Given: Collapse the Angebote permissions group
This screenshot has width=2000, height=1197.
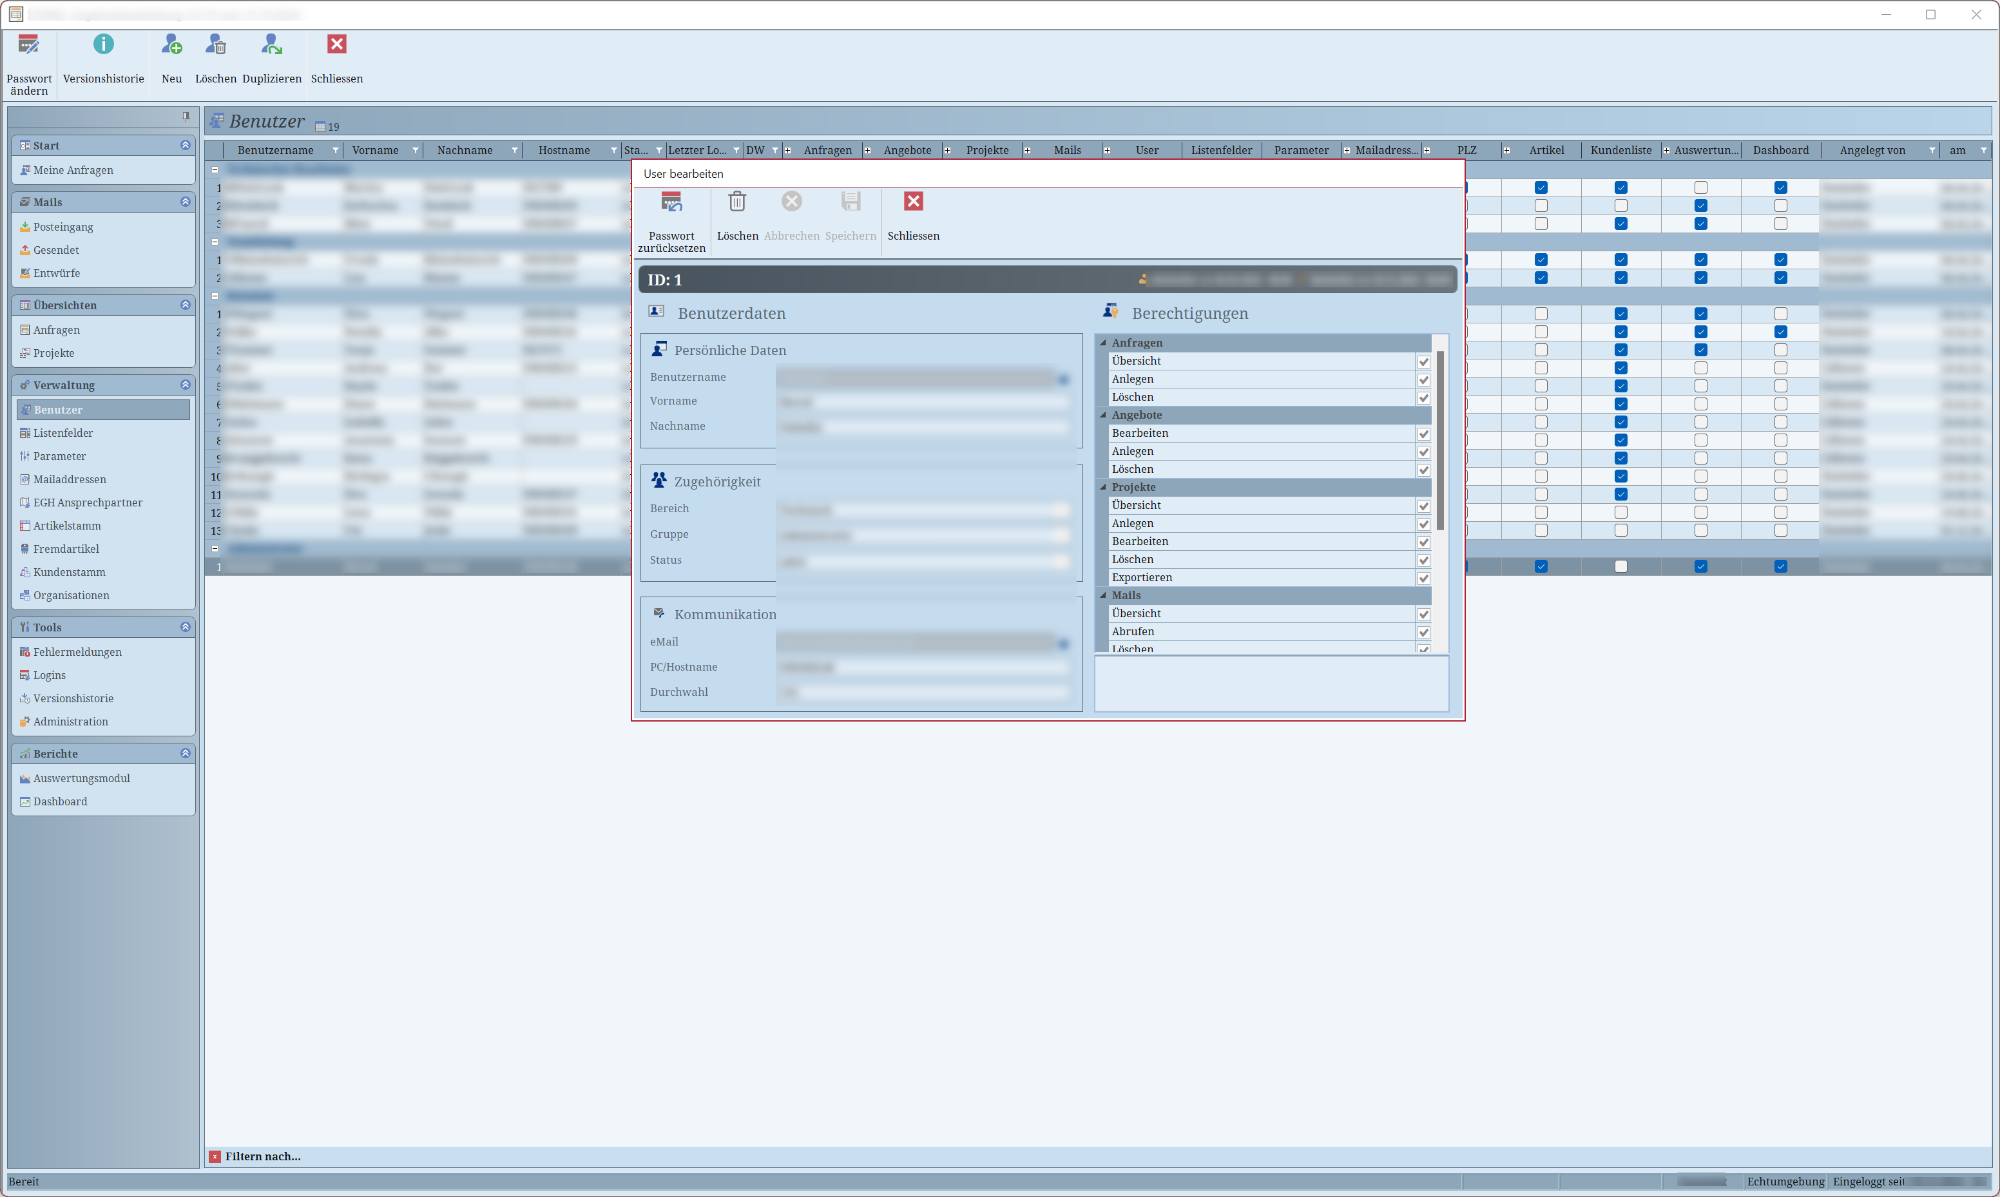Looking at the screenshot, I should (1104, 415).
